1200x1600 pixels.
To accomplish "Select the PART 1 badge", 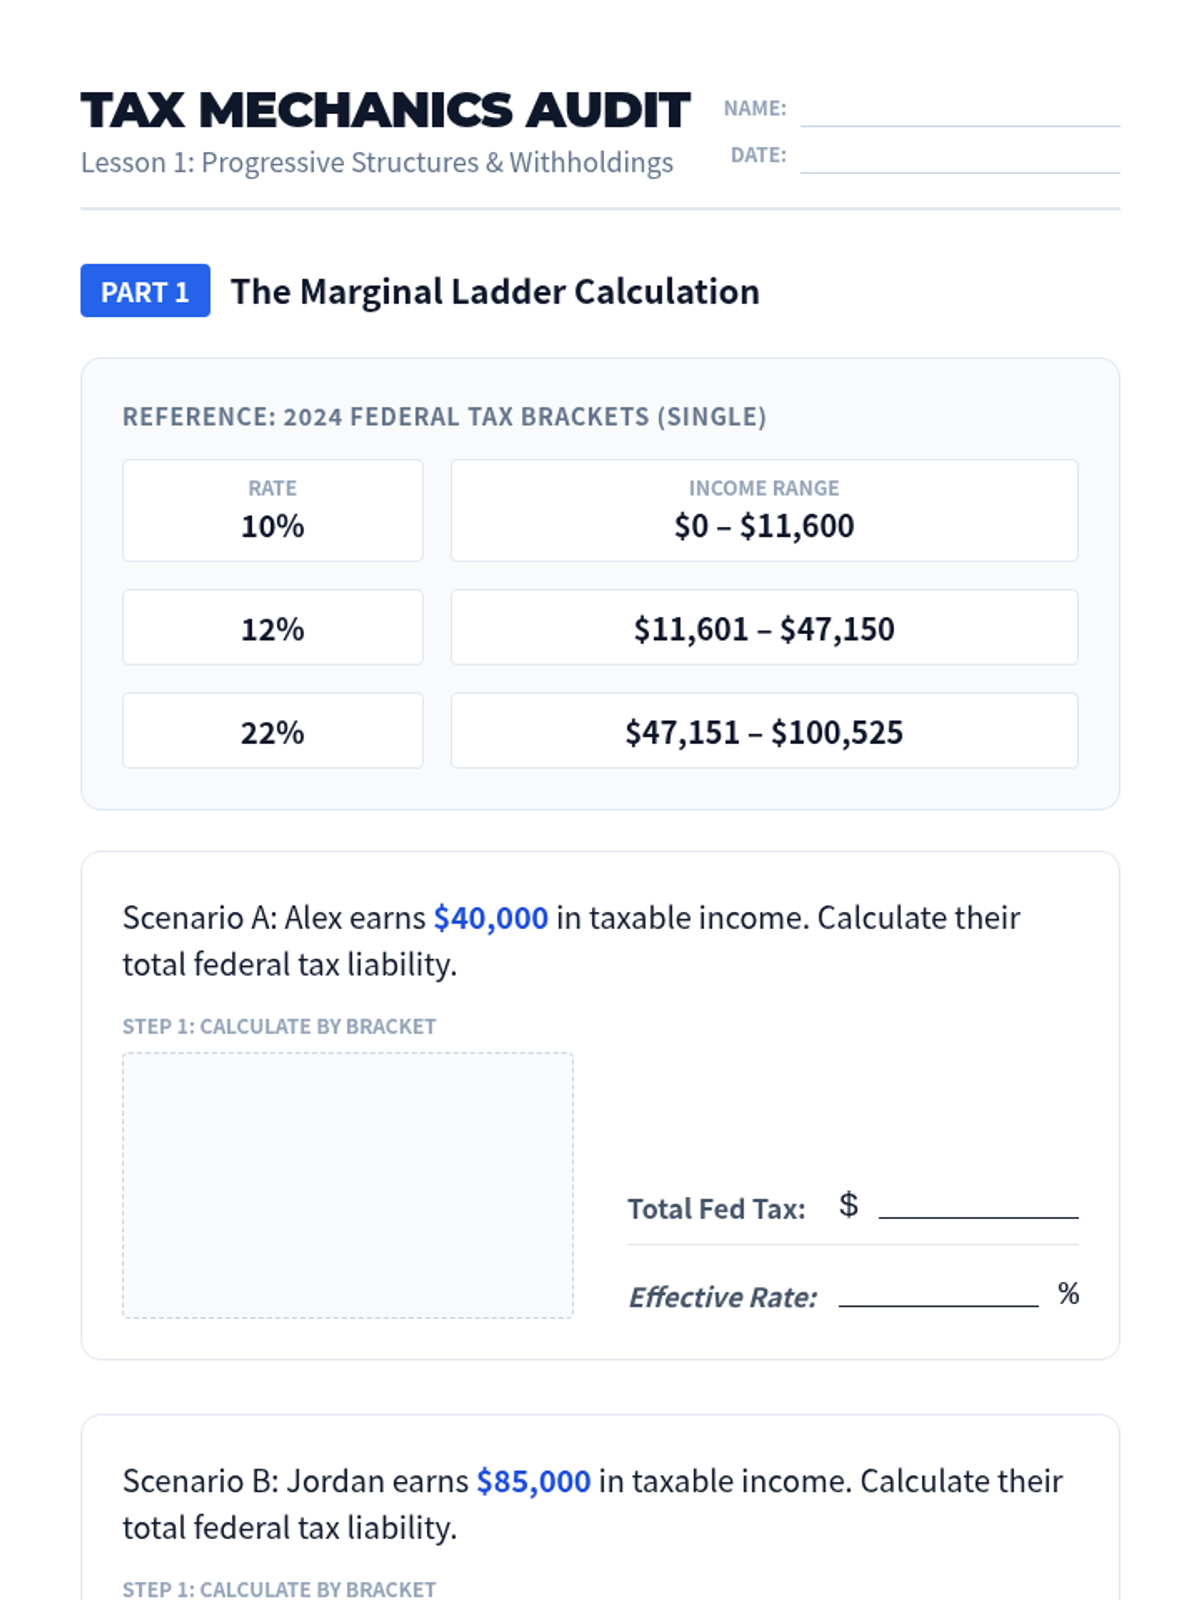I will 145,291.
